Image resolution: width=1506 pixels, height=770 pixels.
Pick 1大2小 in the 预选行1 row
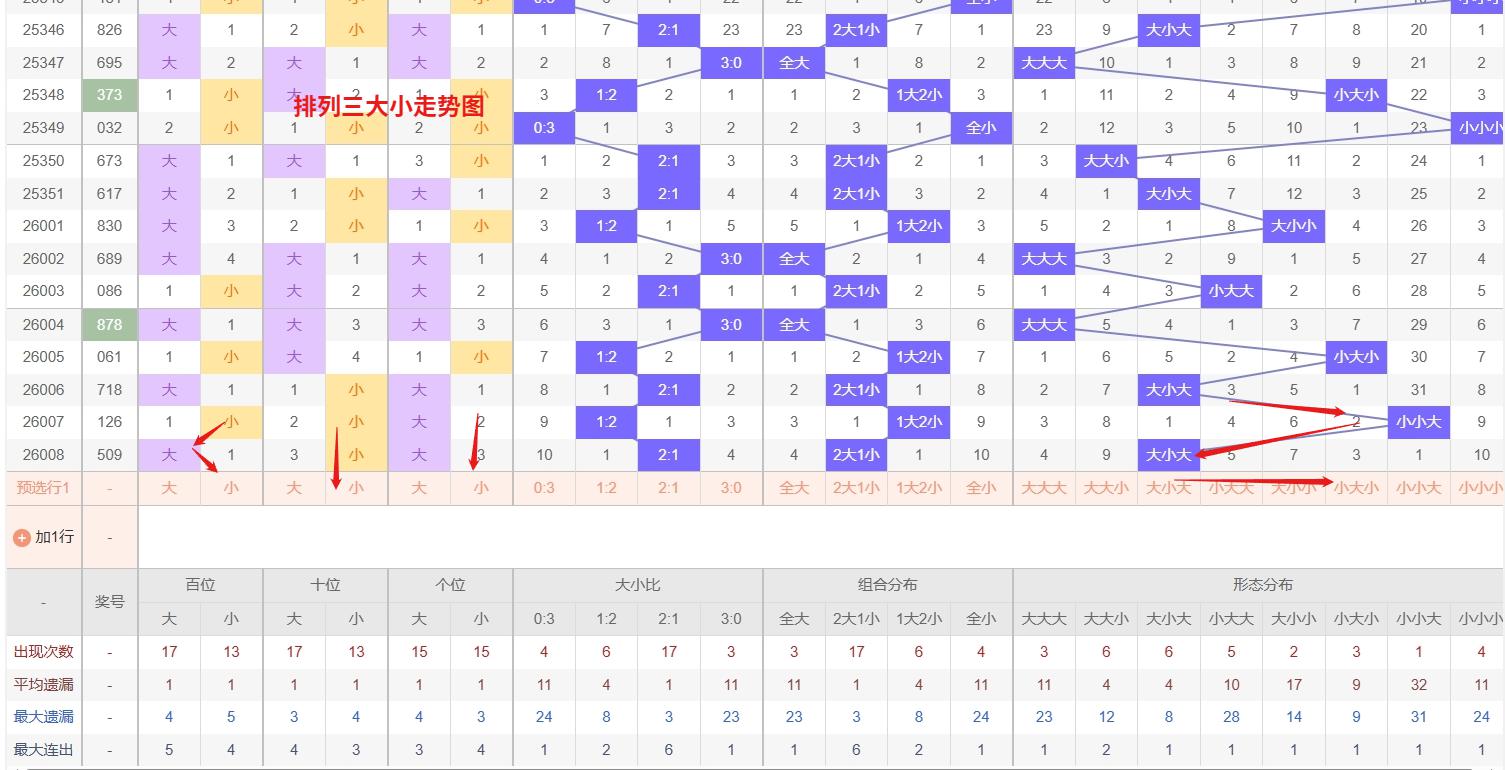(918, 488)
